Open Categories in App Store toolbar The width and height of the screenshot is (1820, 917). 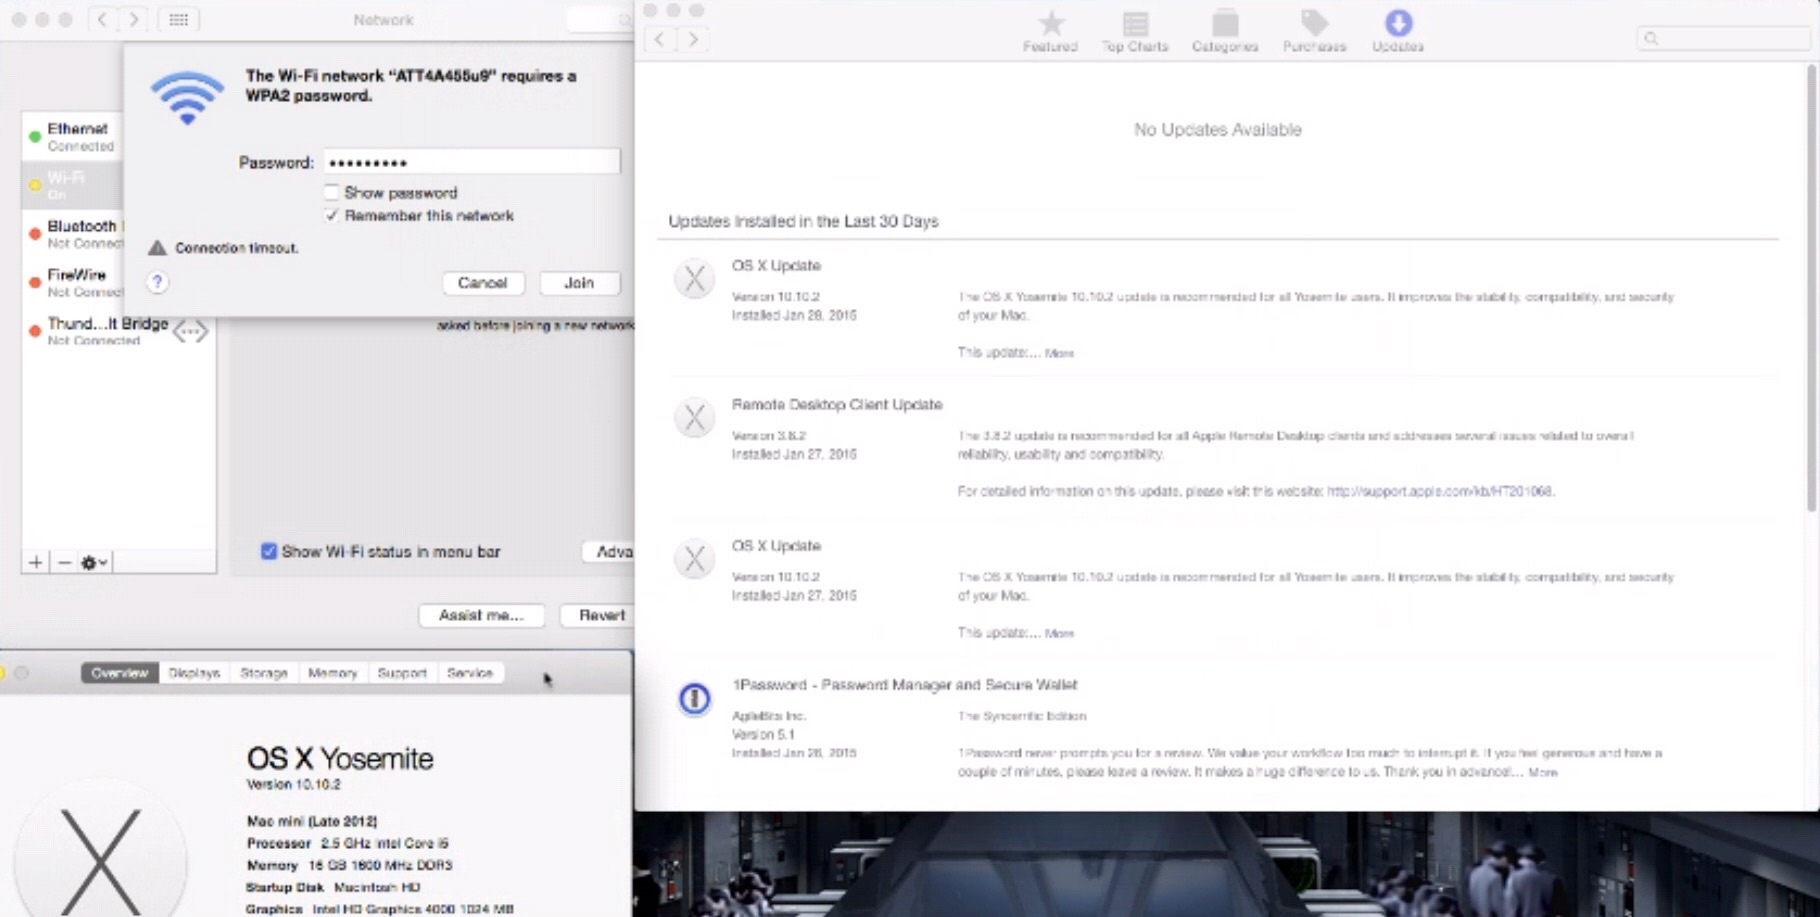[1225, 31]
